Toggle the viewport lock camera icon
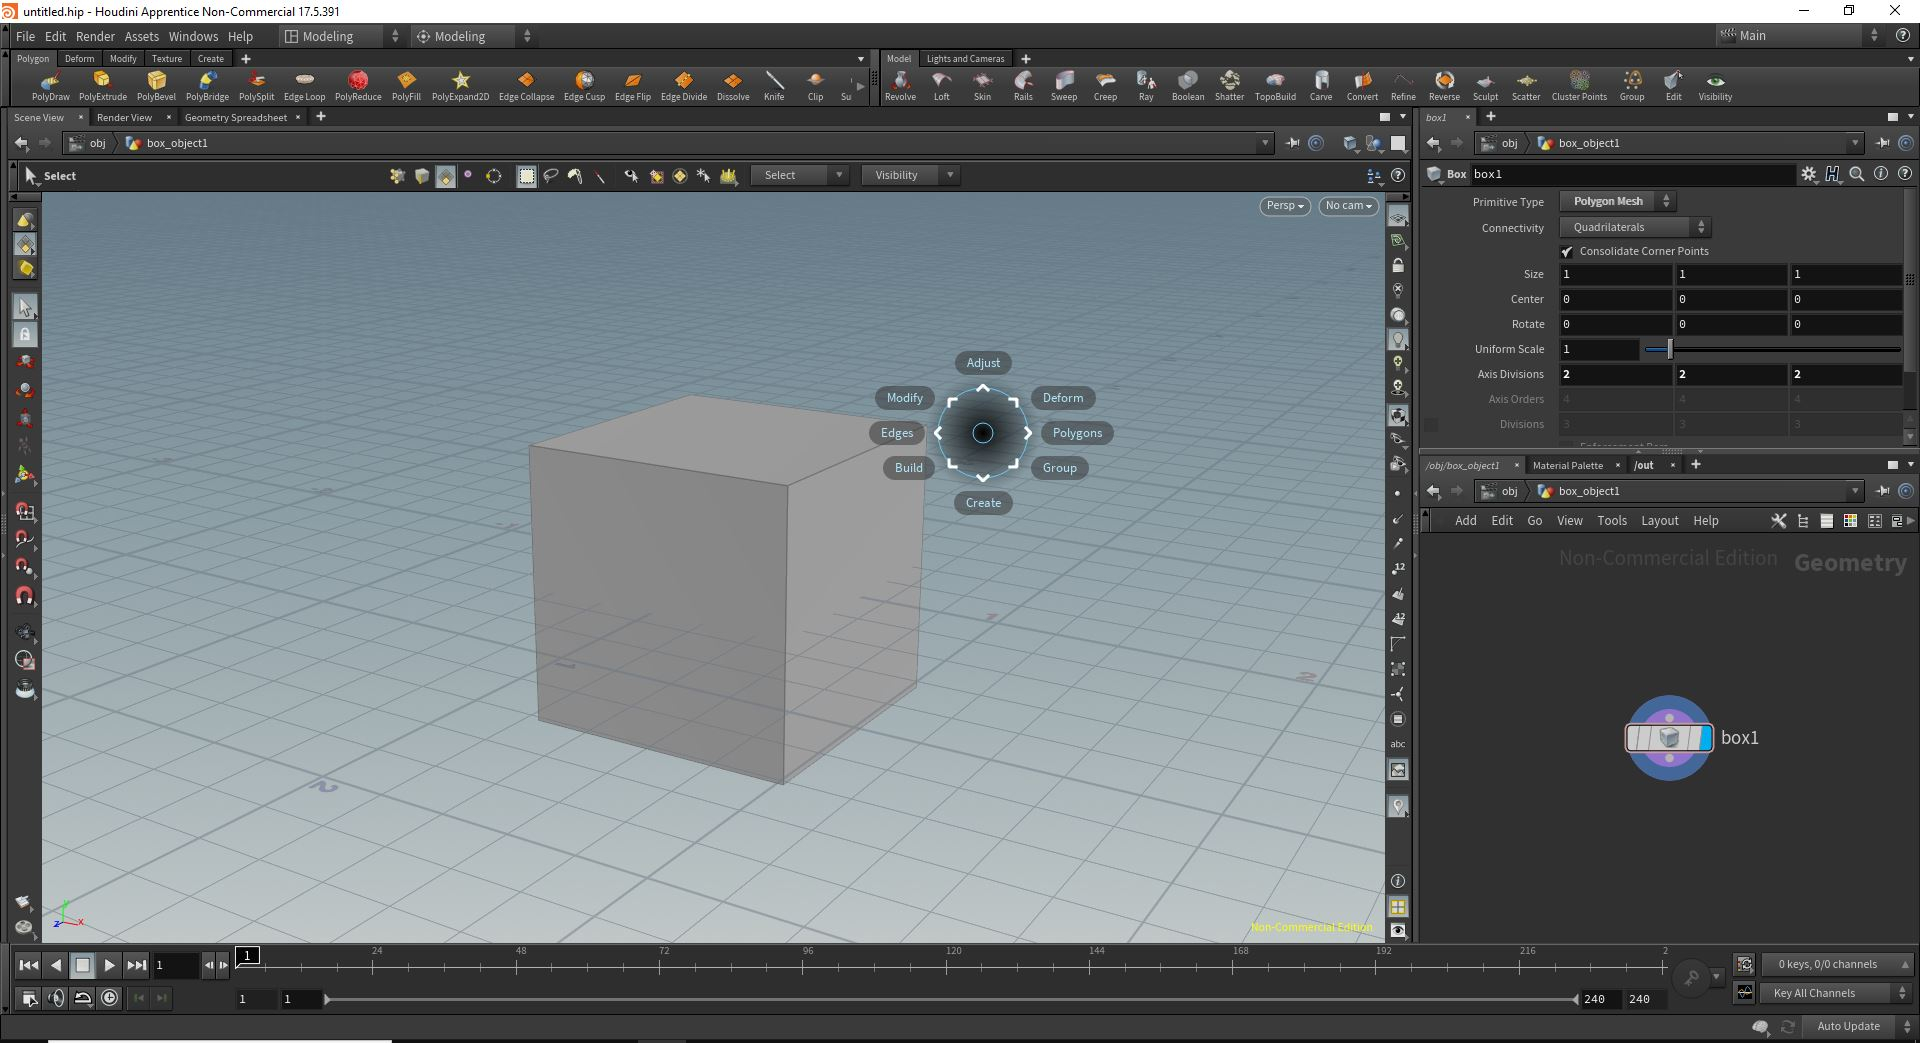This screenshot has height=1043, width=1920. coord(1398,265)
